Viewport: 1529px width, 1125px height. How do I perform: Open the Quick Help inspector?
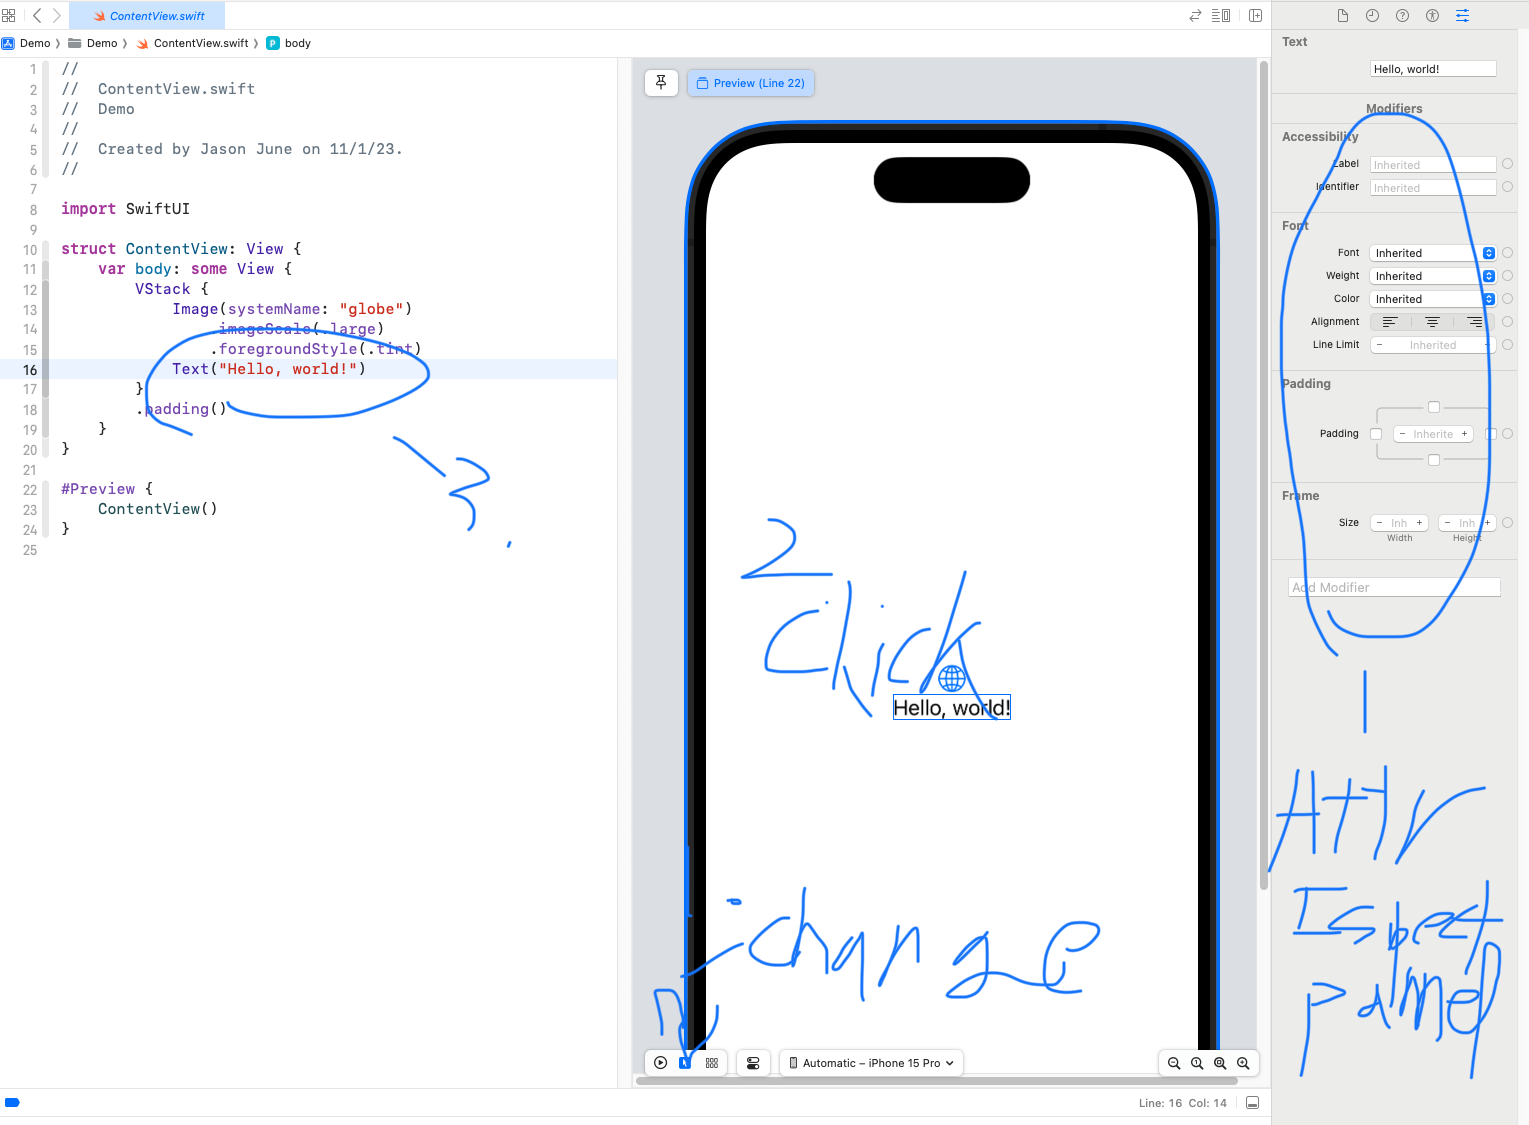point(1402,15)
